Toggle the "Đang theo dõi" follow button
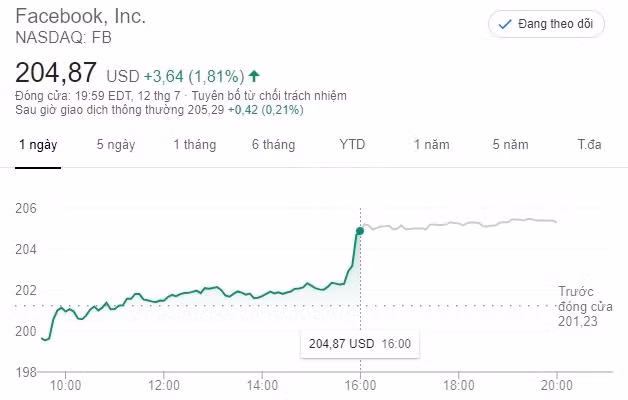The height and width of the screenshot is (400, 628). coord(547,24)
